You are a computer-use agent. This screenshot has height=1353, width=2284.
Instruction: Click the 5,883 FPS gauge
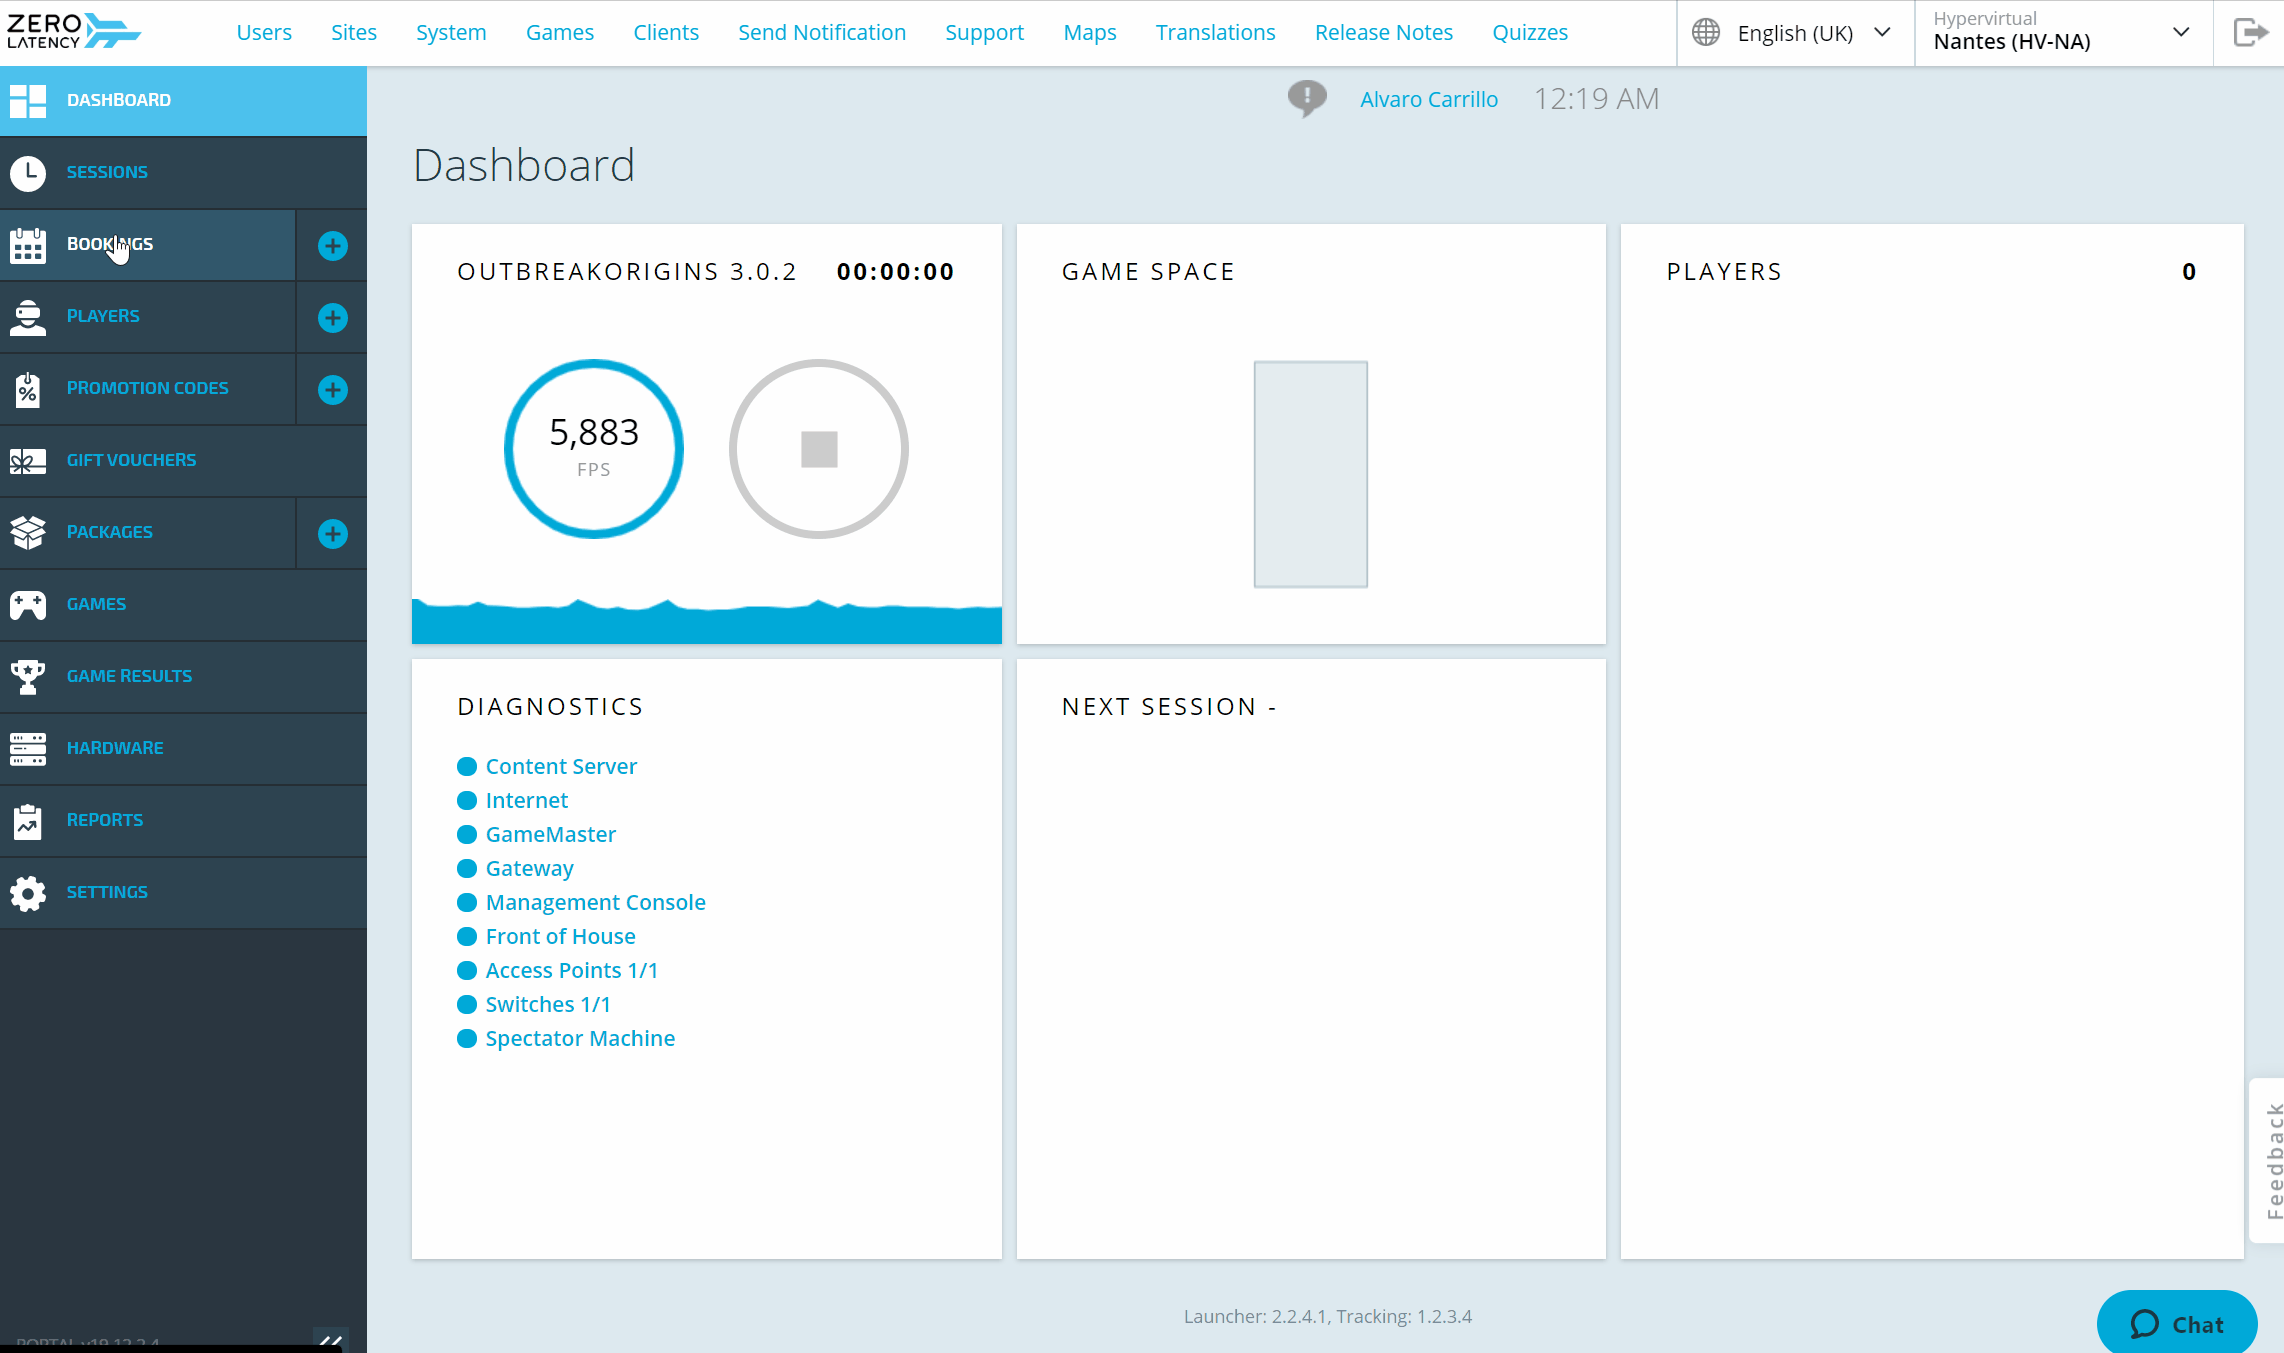(594, 449)
